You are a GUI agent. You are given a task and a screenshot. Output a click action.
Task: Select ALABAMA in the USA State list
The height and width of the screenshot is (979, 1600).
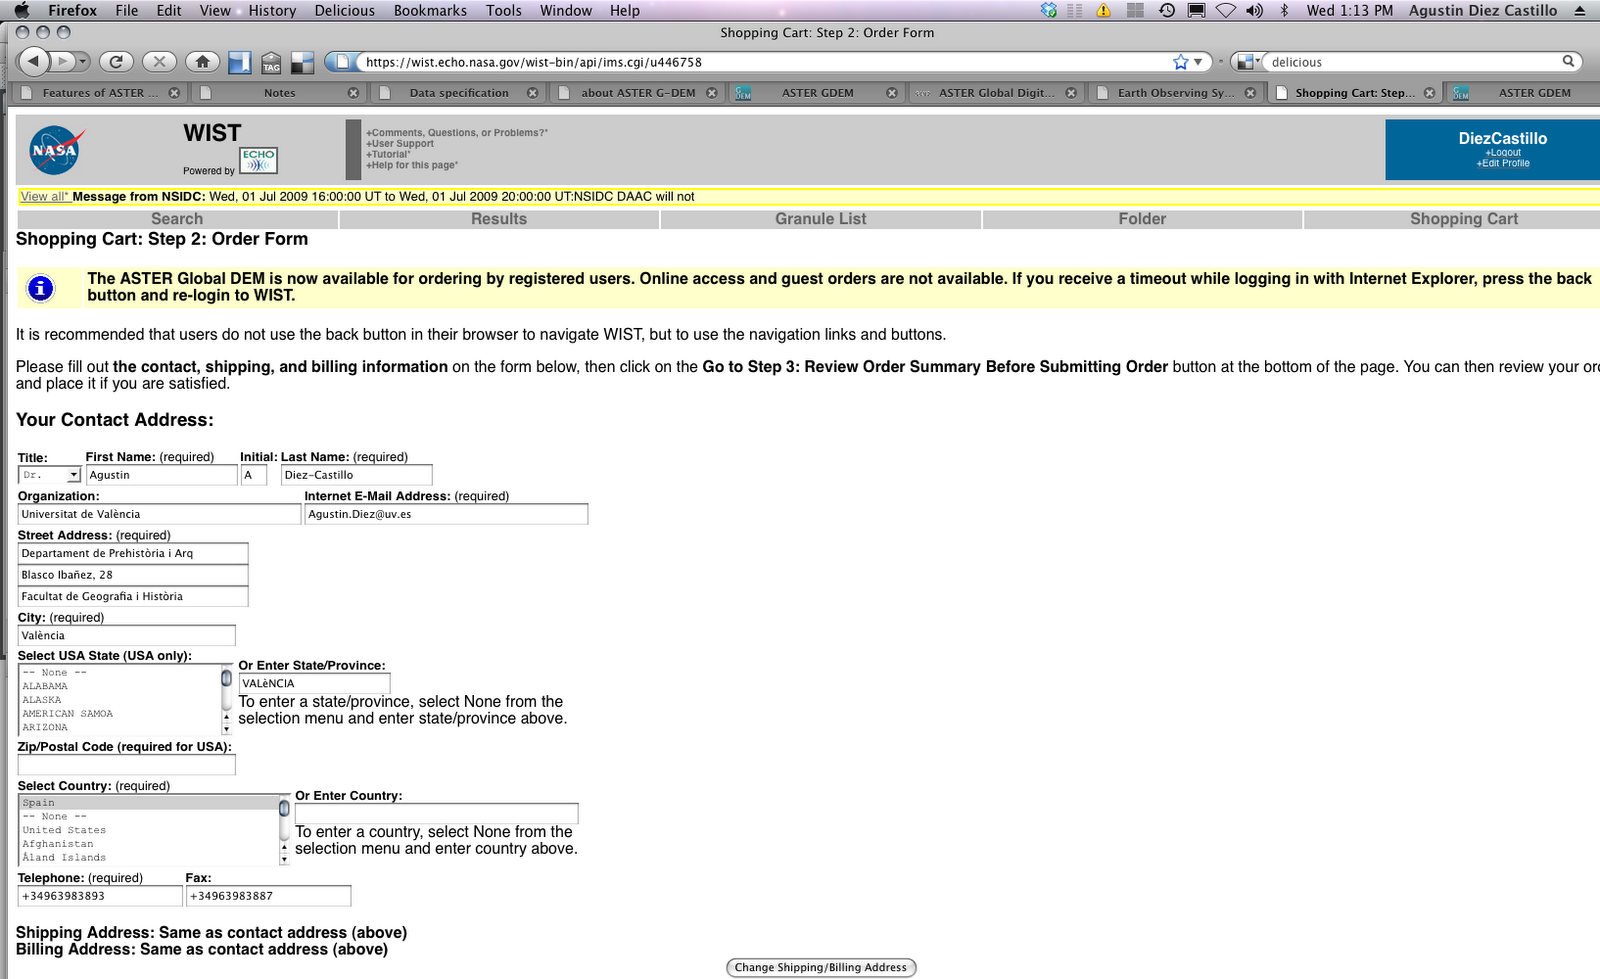[118, 686]
